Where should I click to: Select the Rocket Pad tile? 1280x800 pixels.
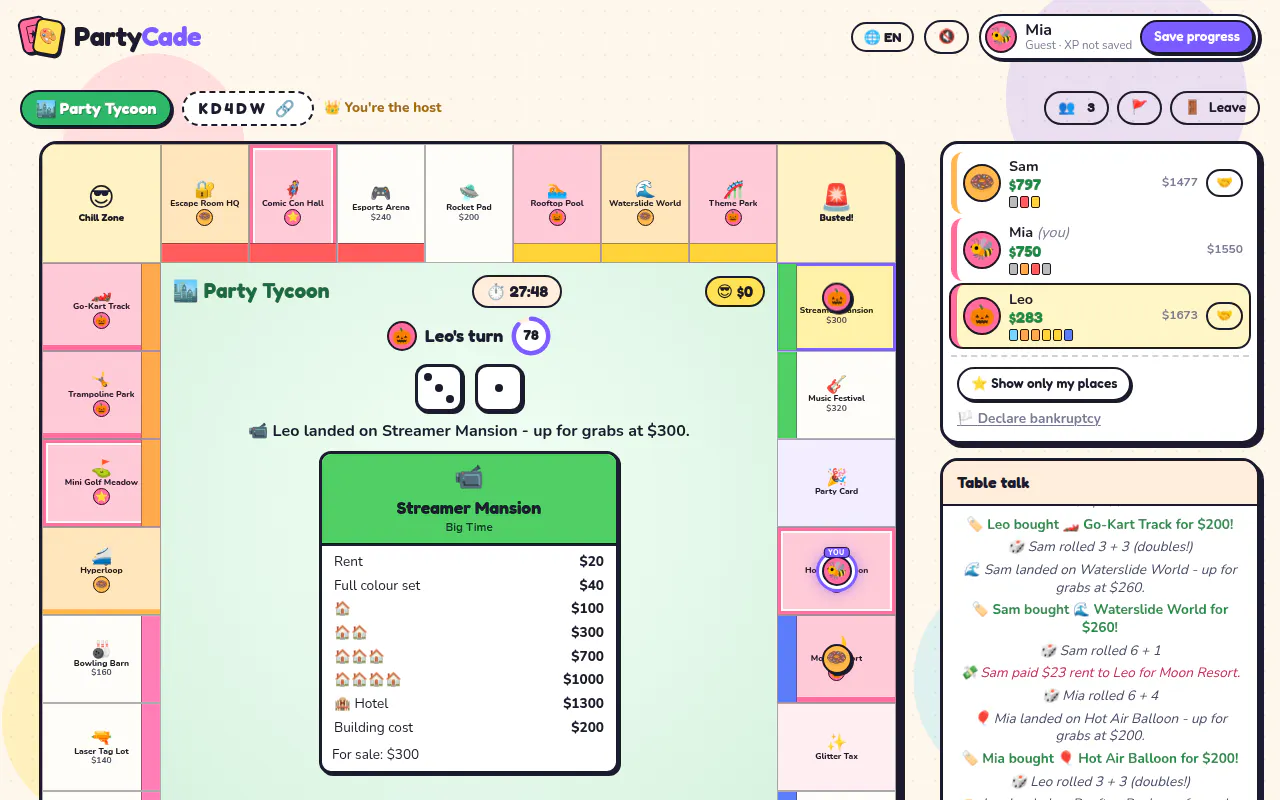tap(469, 203)
